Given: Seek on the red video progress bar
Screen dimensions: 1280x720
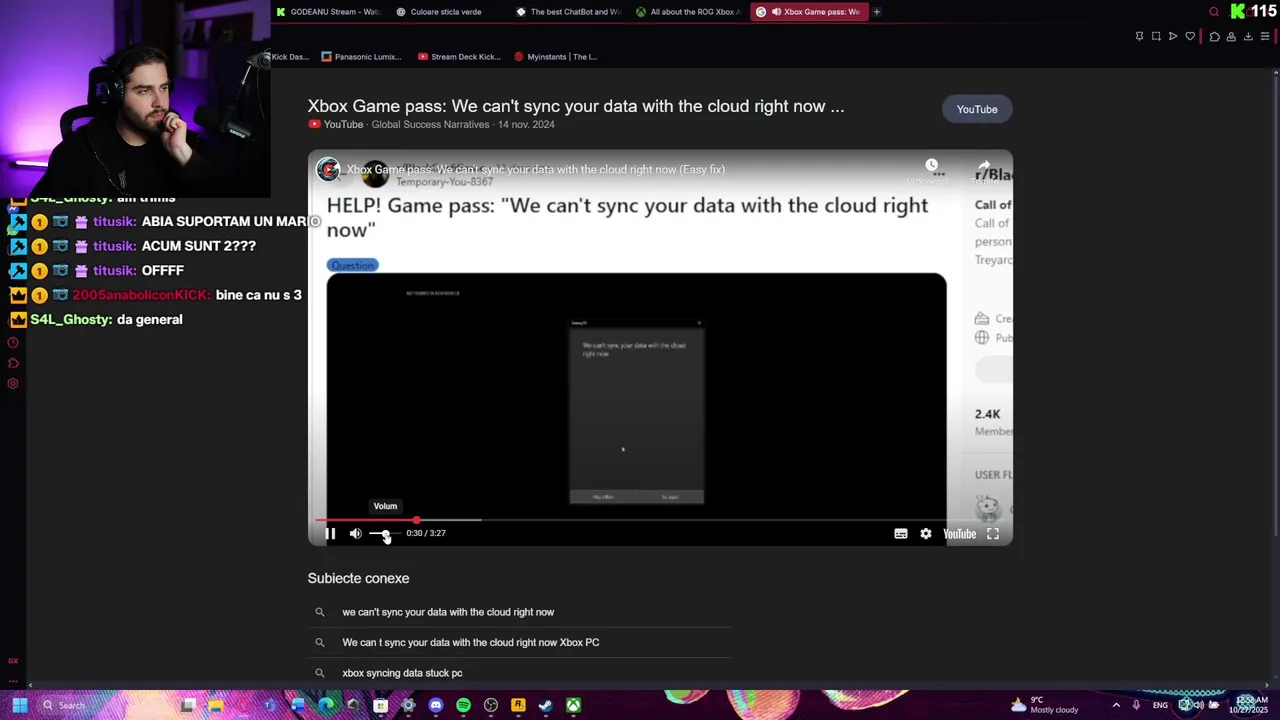Looking at the screenshot, I should pyautogui.click(x=660, y=520).
